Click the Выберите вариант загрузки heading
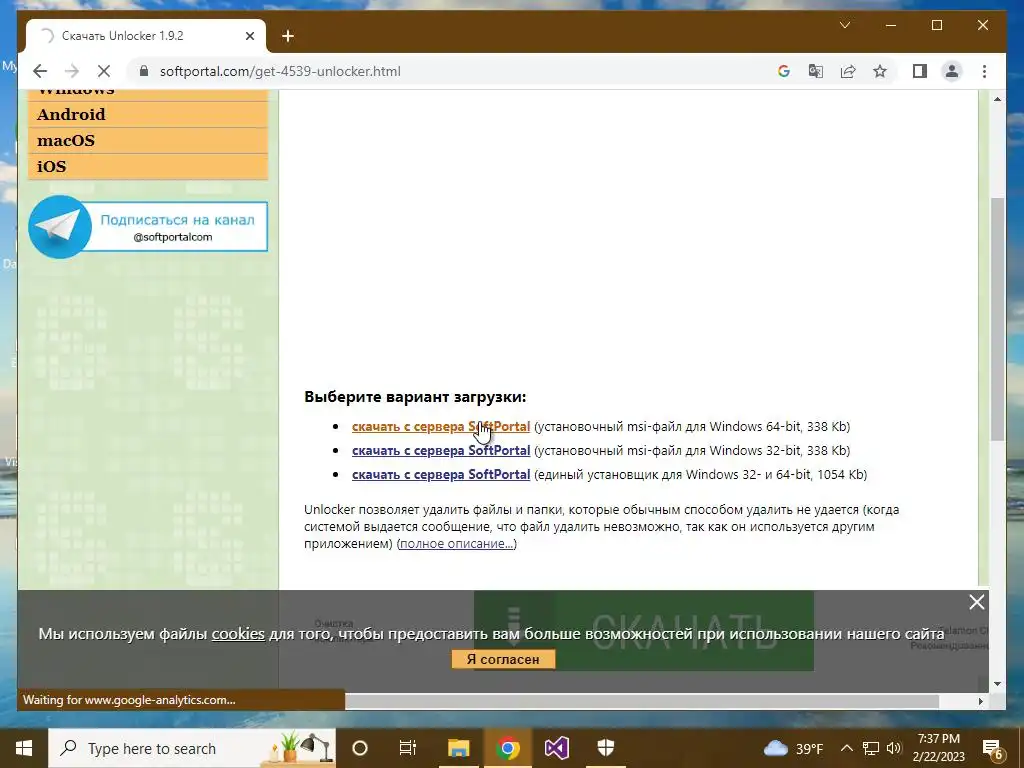The image size is (1024, 768). (415, 396)
